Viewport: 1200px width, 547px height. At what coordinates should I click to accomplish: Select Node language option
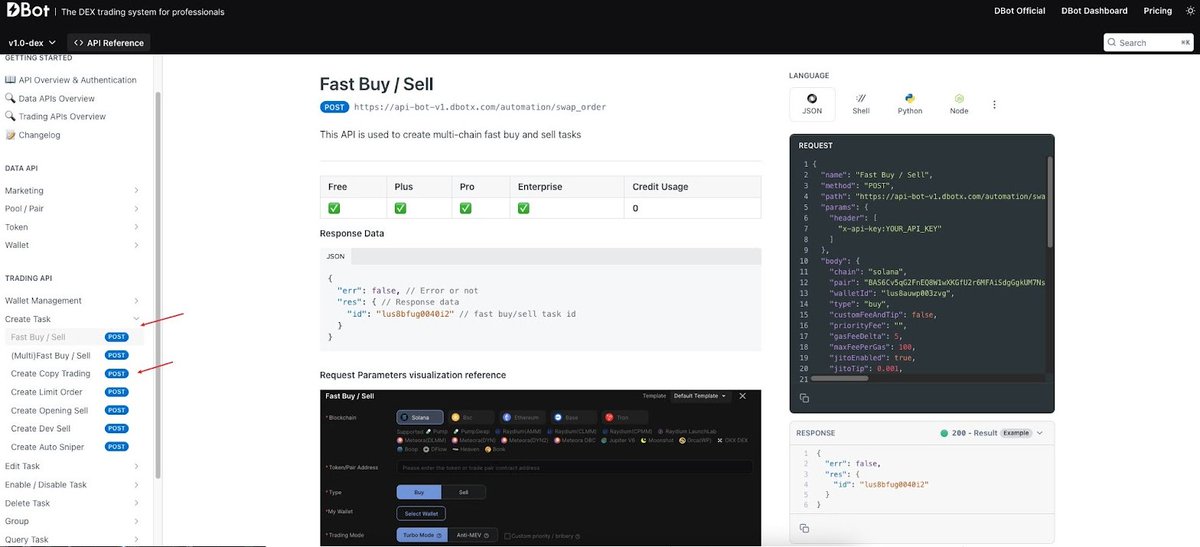(959, 103)
